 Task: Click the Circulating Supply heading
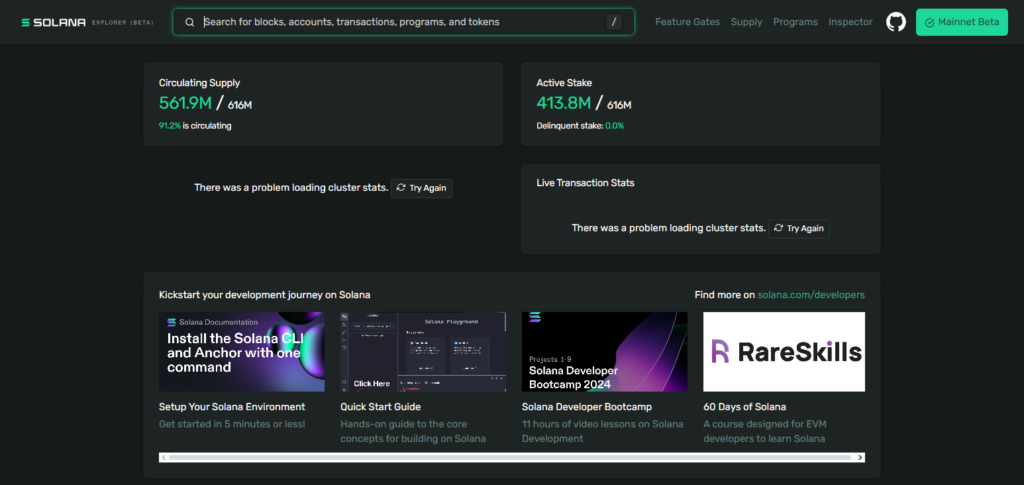click(200, 83)
